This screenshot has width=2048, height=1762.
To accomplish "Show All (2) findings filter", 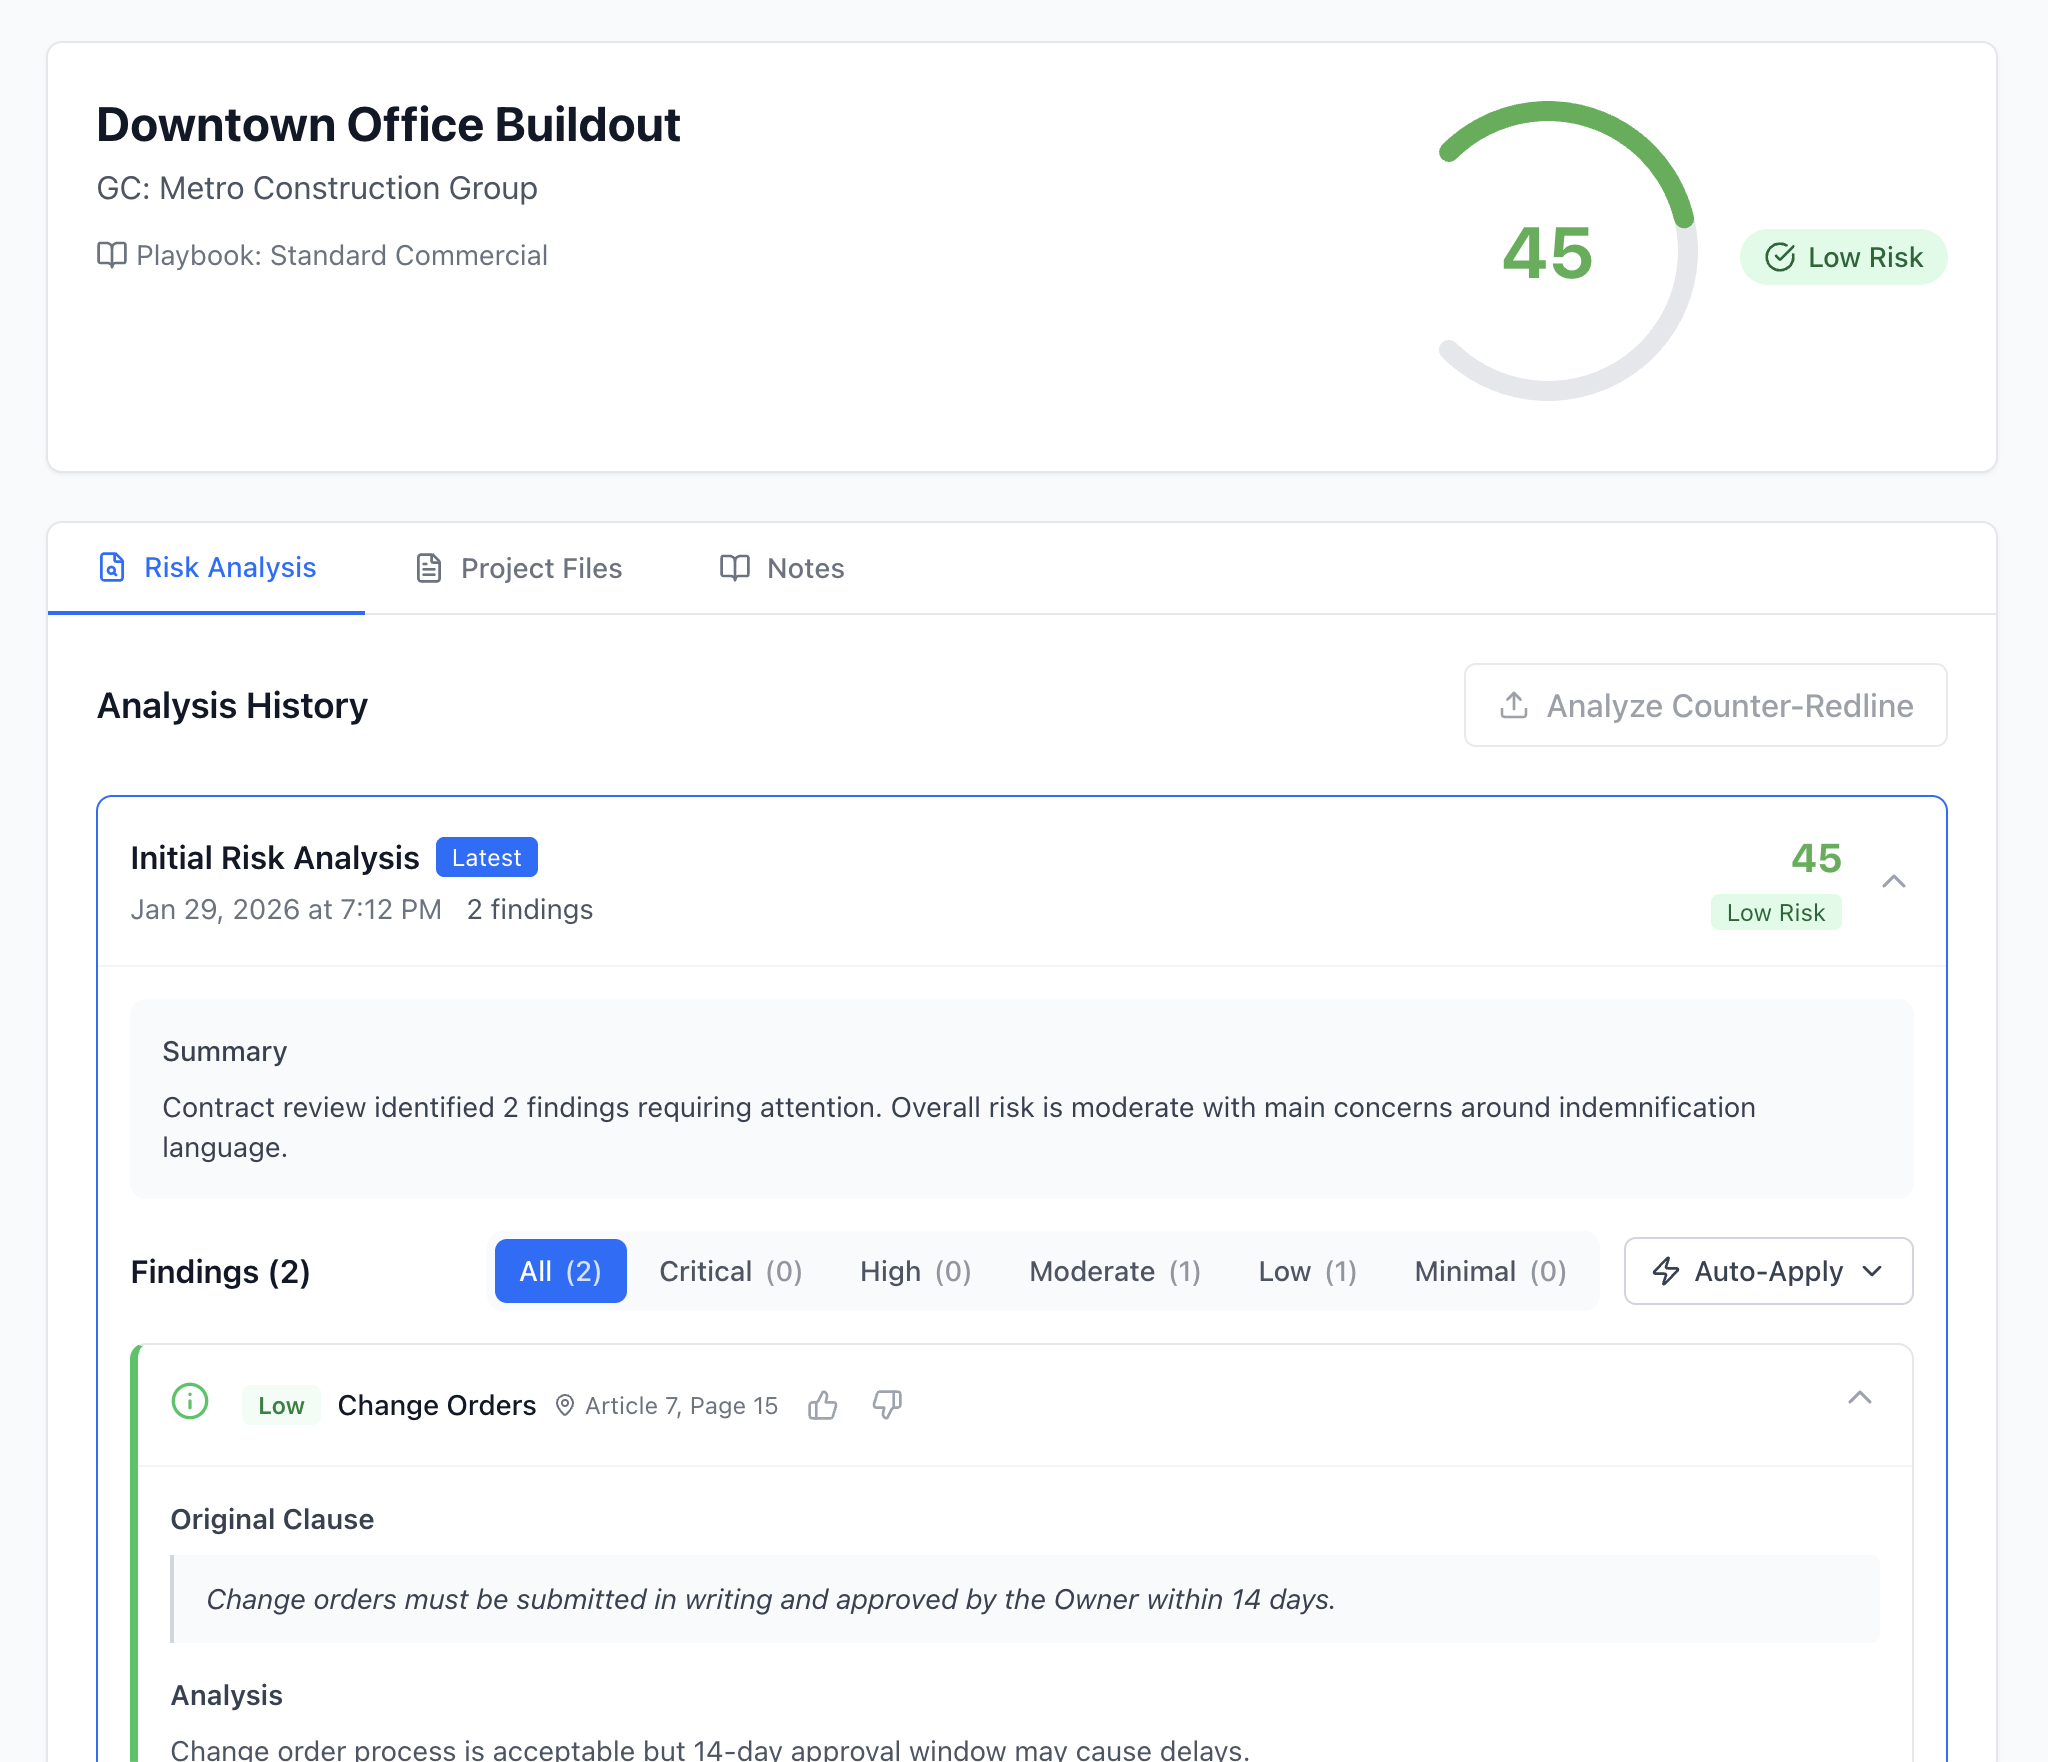I will 560,1271.
